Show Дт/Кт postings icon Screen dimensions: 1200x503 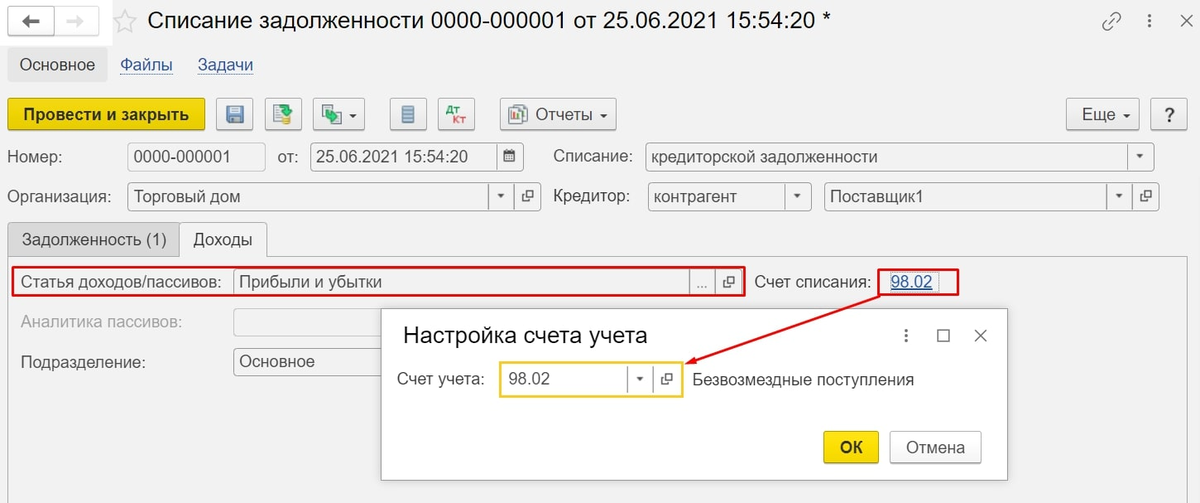[456, 114]
